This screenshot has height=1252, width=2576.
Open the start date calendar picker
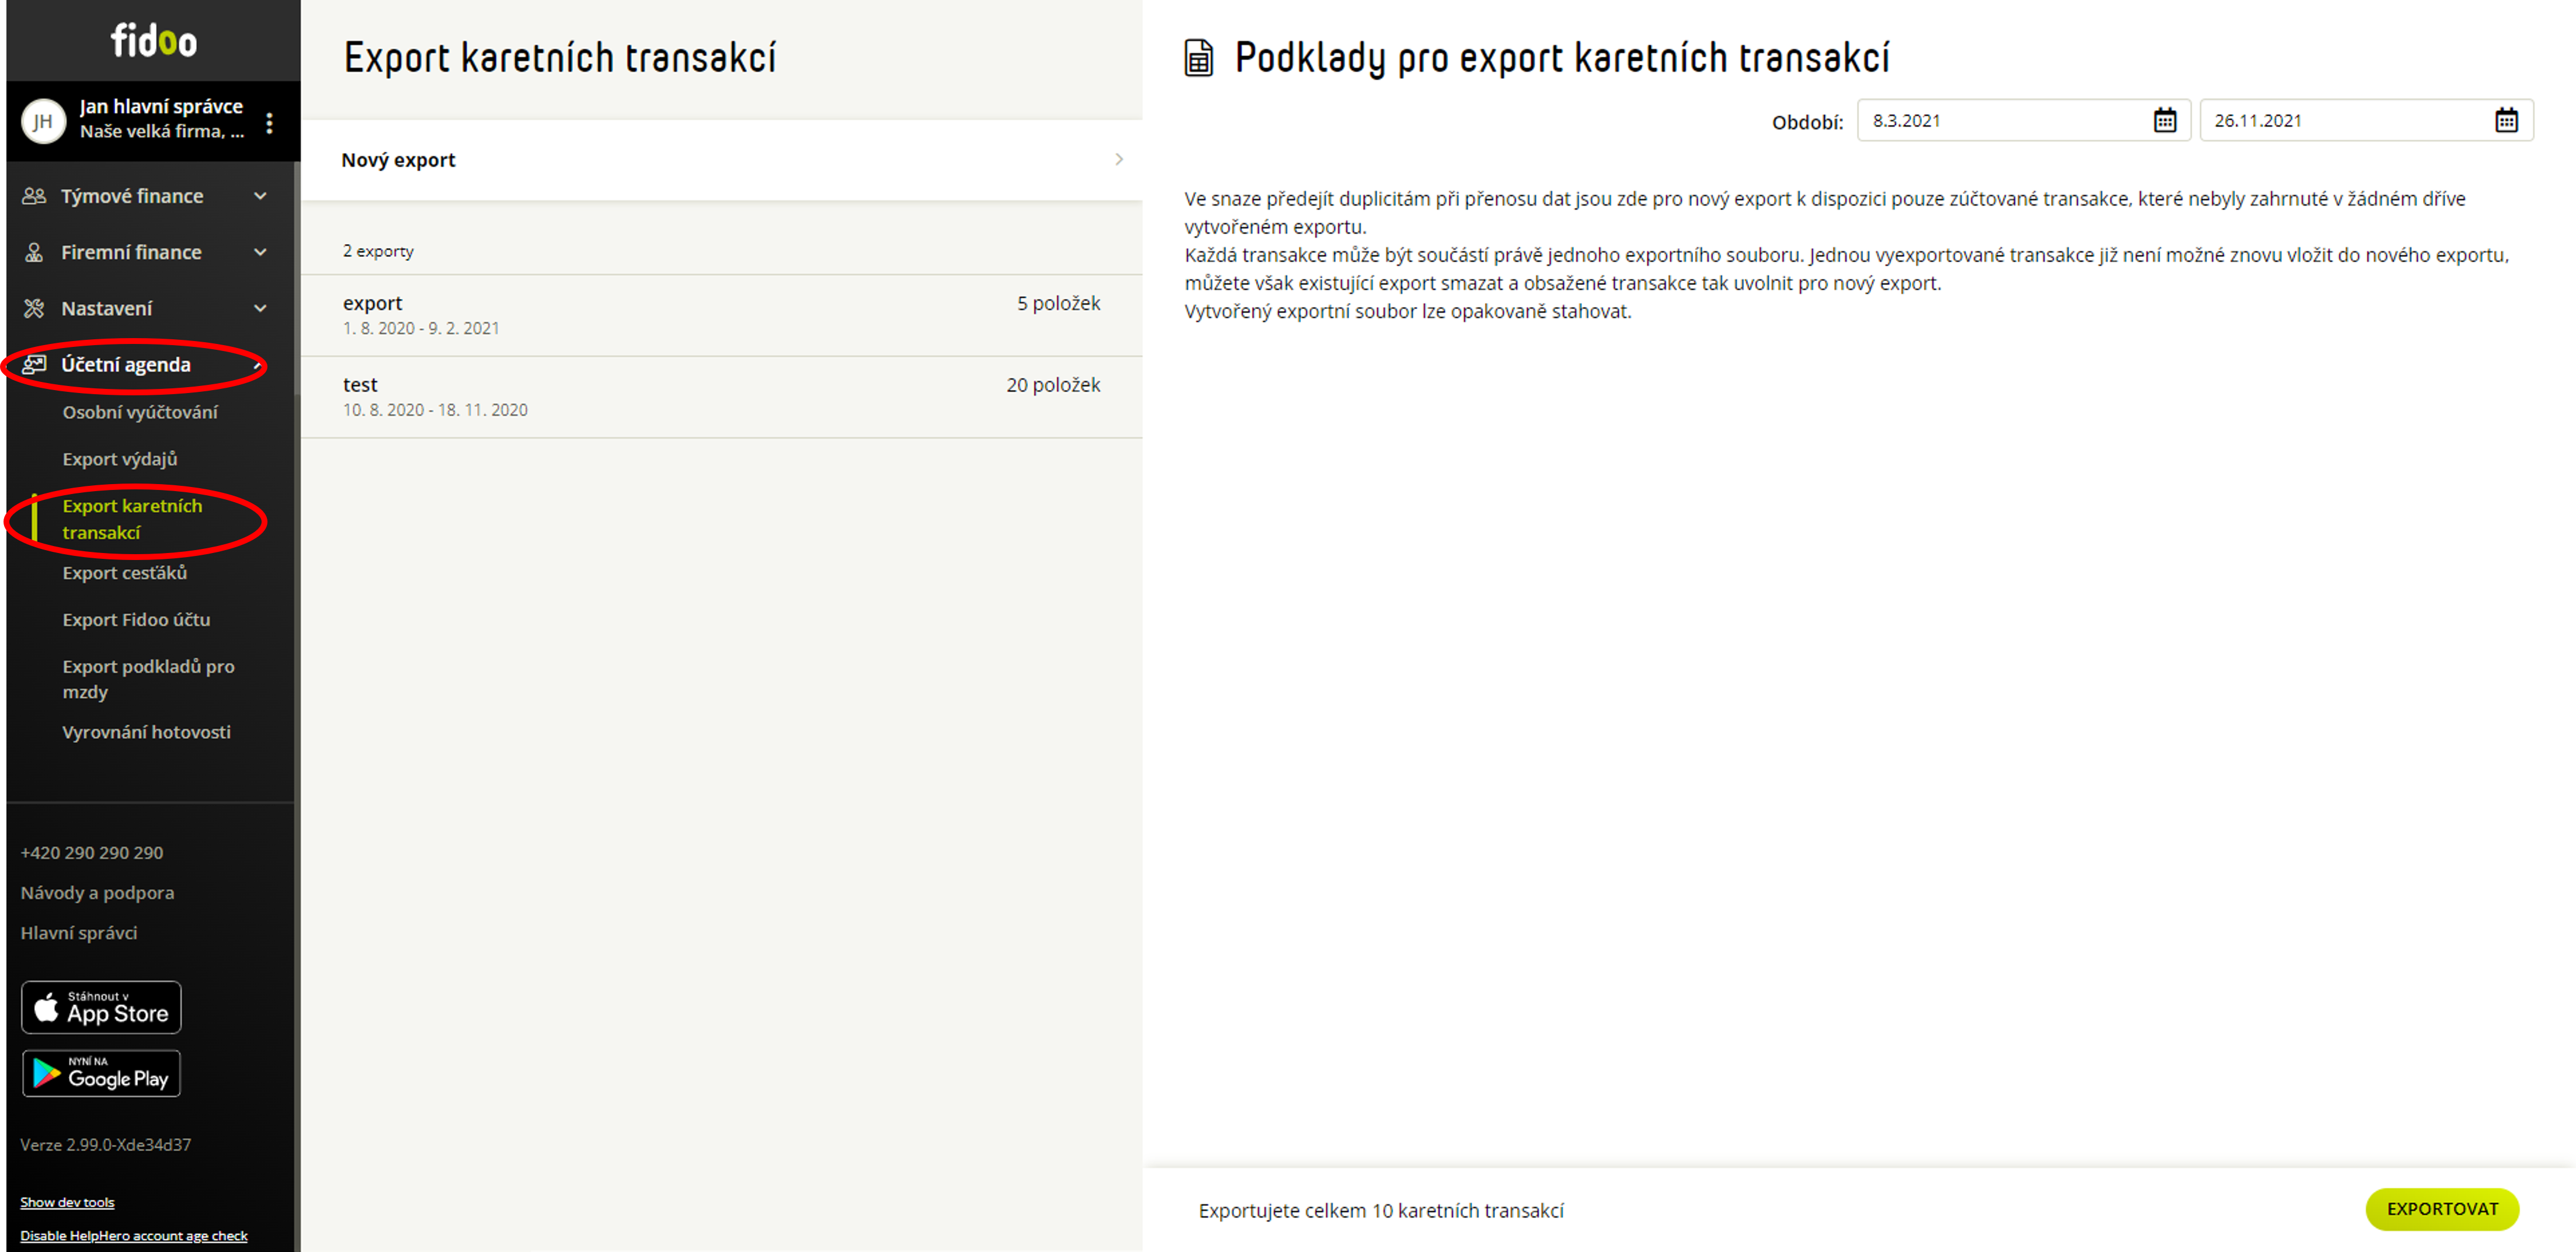[2164, 121]
